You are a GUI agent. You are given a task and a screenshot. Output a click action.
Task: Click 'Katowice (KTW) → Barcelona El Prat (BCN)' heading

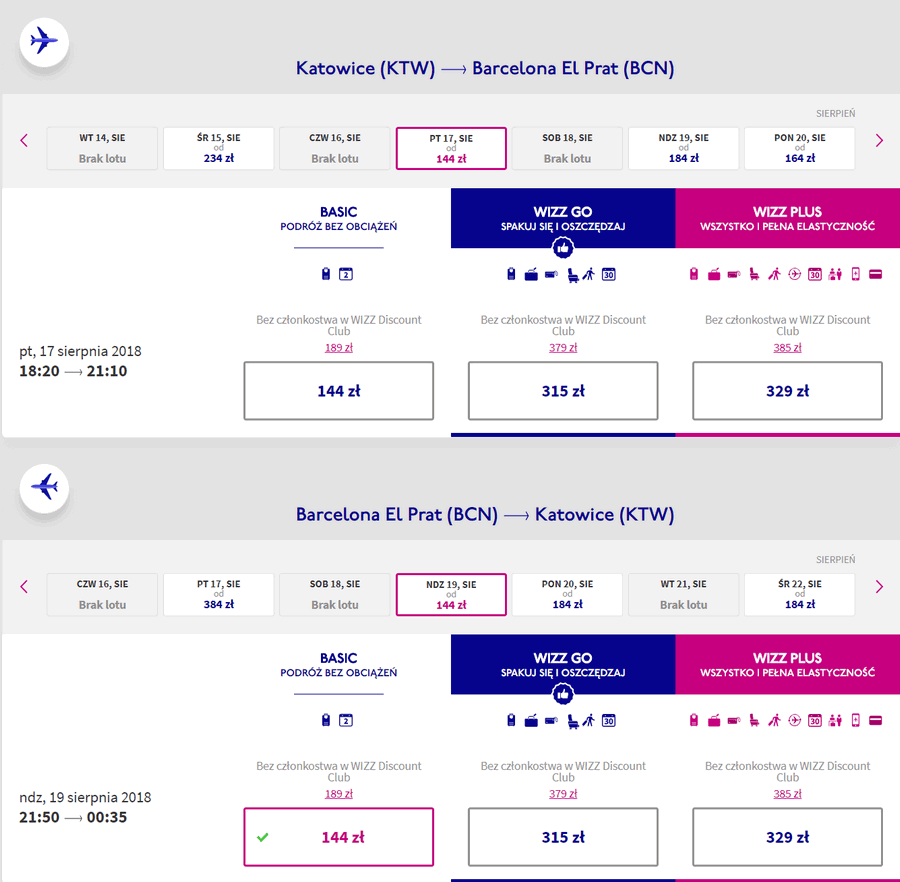(485, 68)
